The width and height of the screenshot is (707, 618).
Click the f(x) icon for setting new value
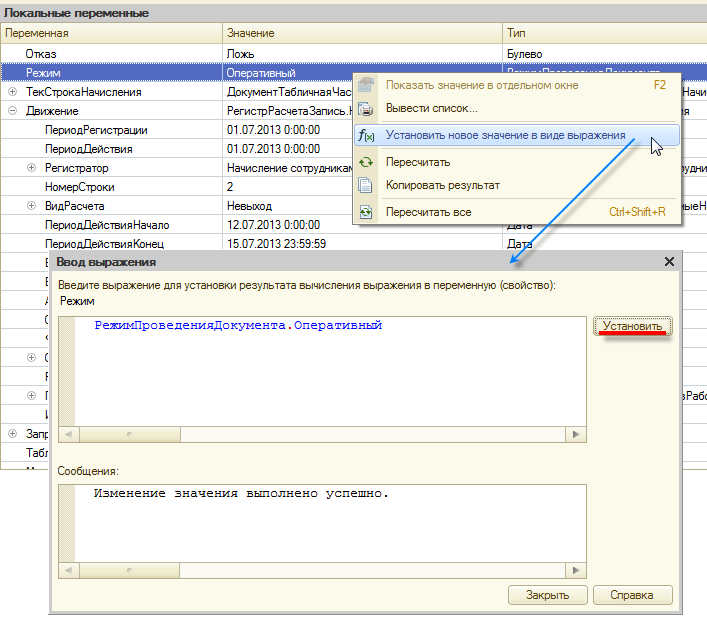pos(366,135)
